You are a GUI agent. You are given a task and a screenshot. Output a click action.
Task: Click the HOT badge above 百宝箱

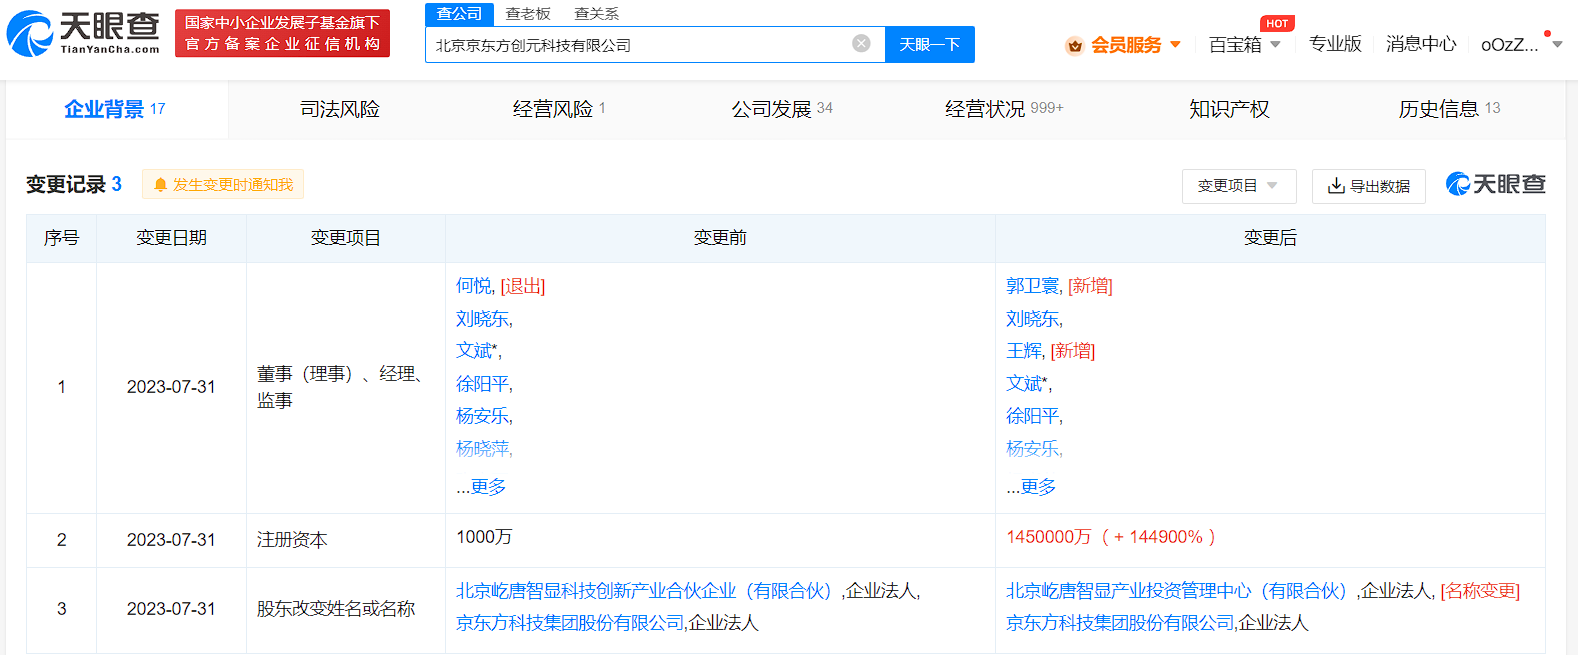click(1277, 23)
